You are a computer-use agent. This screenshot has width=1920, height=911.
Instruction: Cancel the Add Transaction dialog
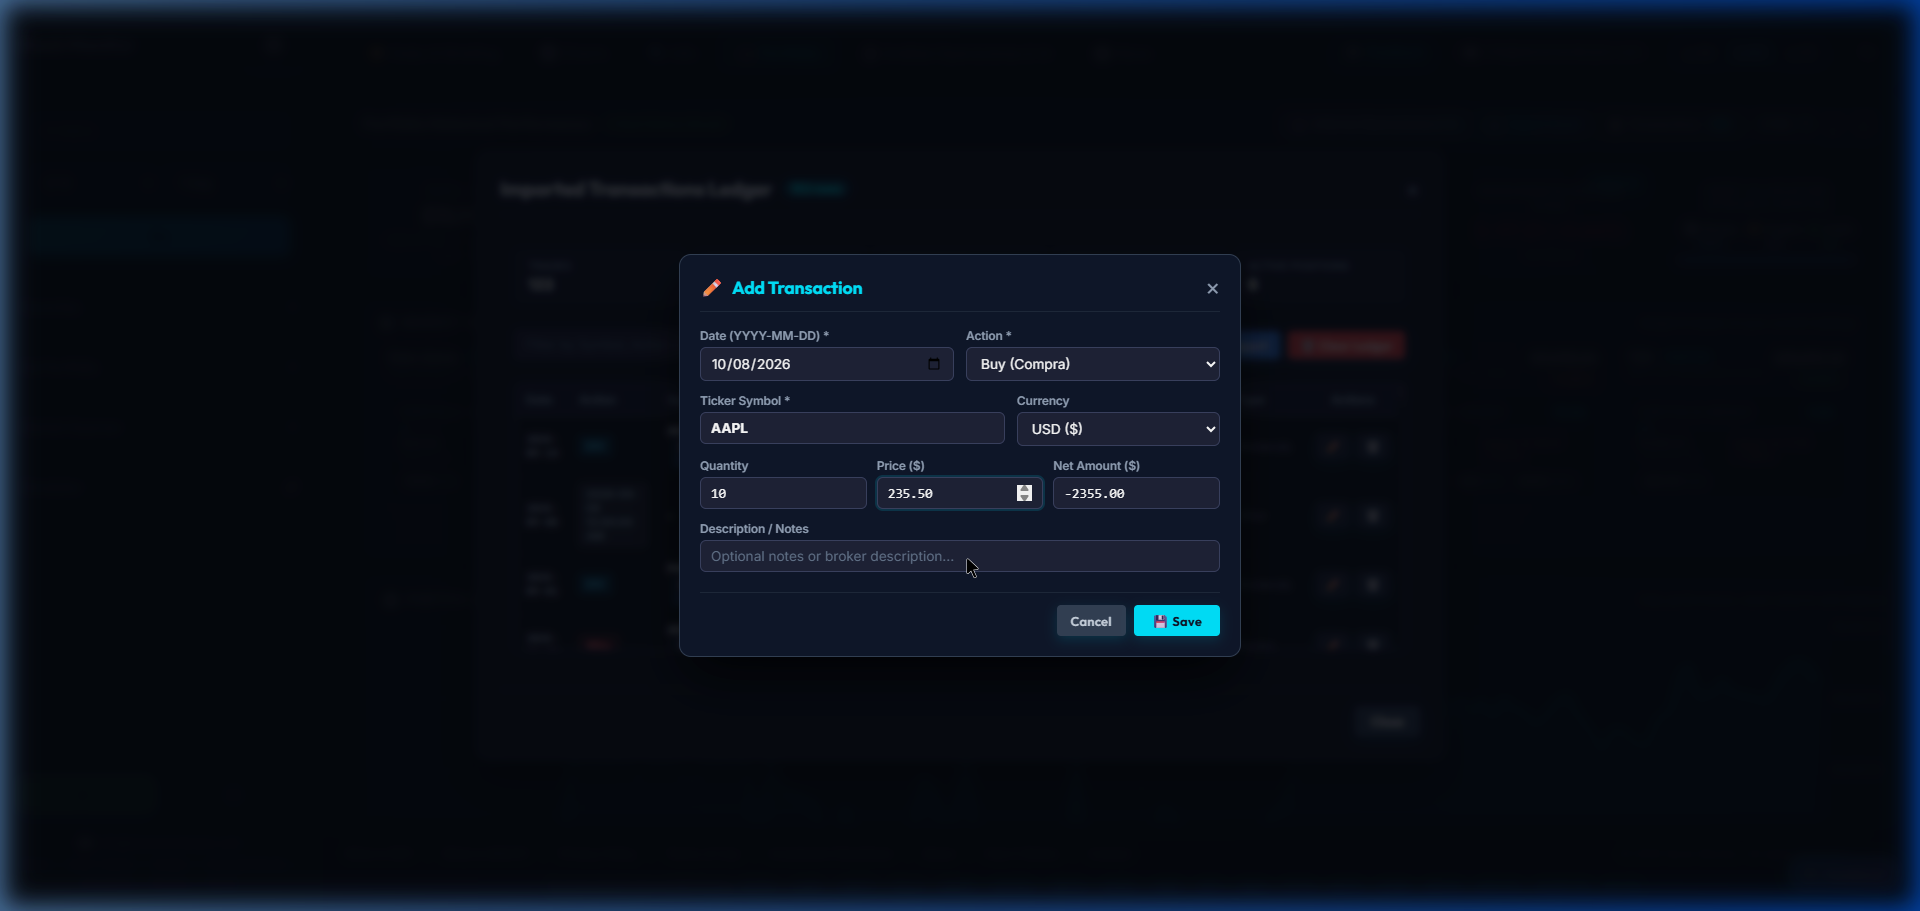(x=1091, y=621)
